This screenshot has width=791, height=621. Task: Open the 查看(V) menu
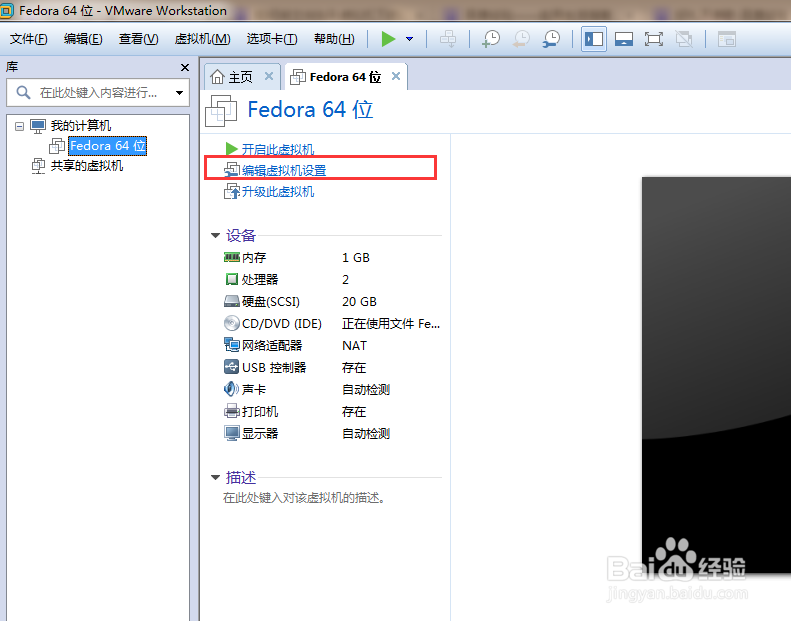tap(138, 39)
